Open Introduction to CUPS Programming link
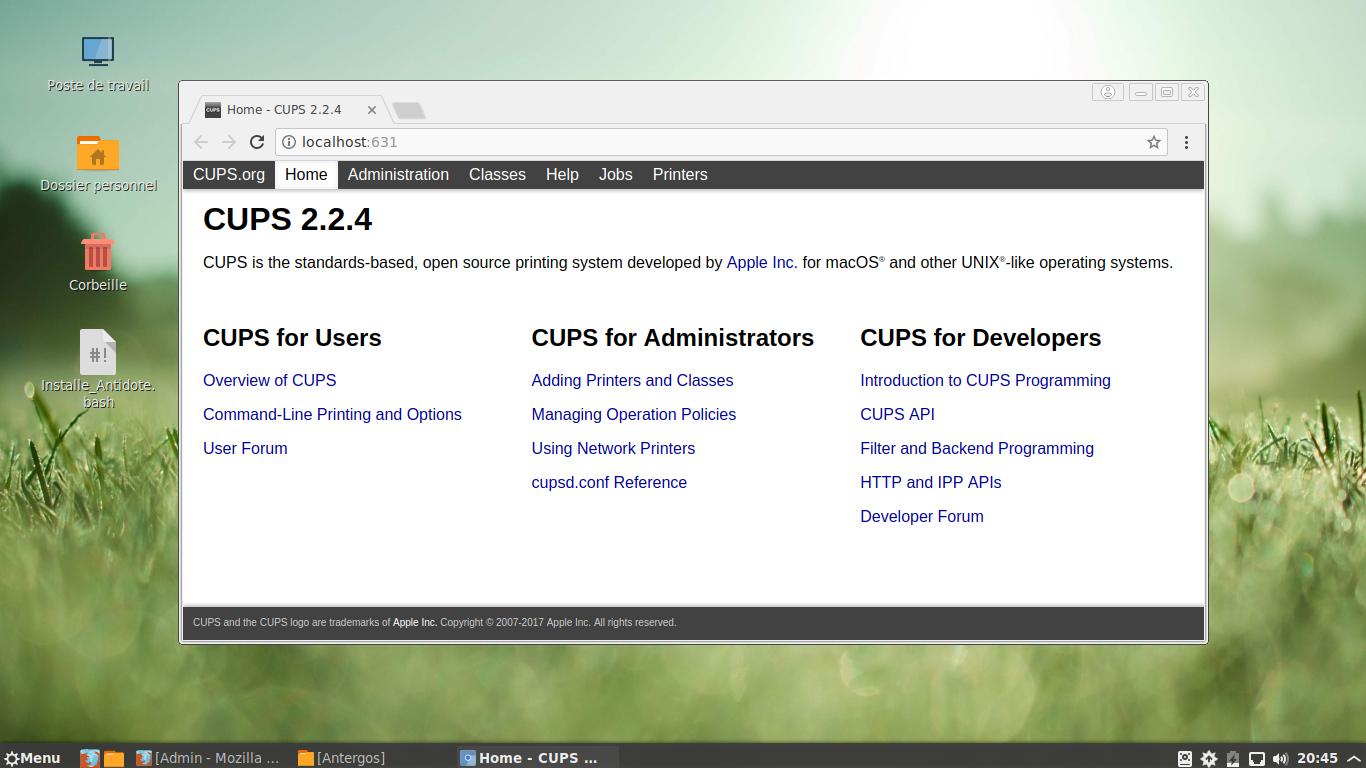The height and width of the screenshot is (768, 1366). (x=985, y=380)
